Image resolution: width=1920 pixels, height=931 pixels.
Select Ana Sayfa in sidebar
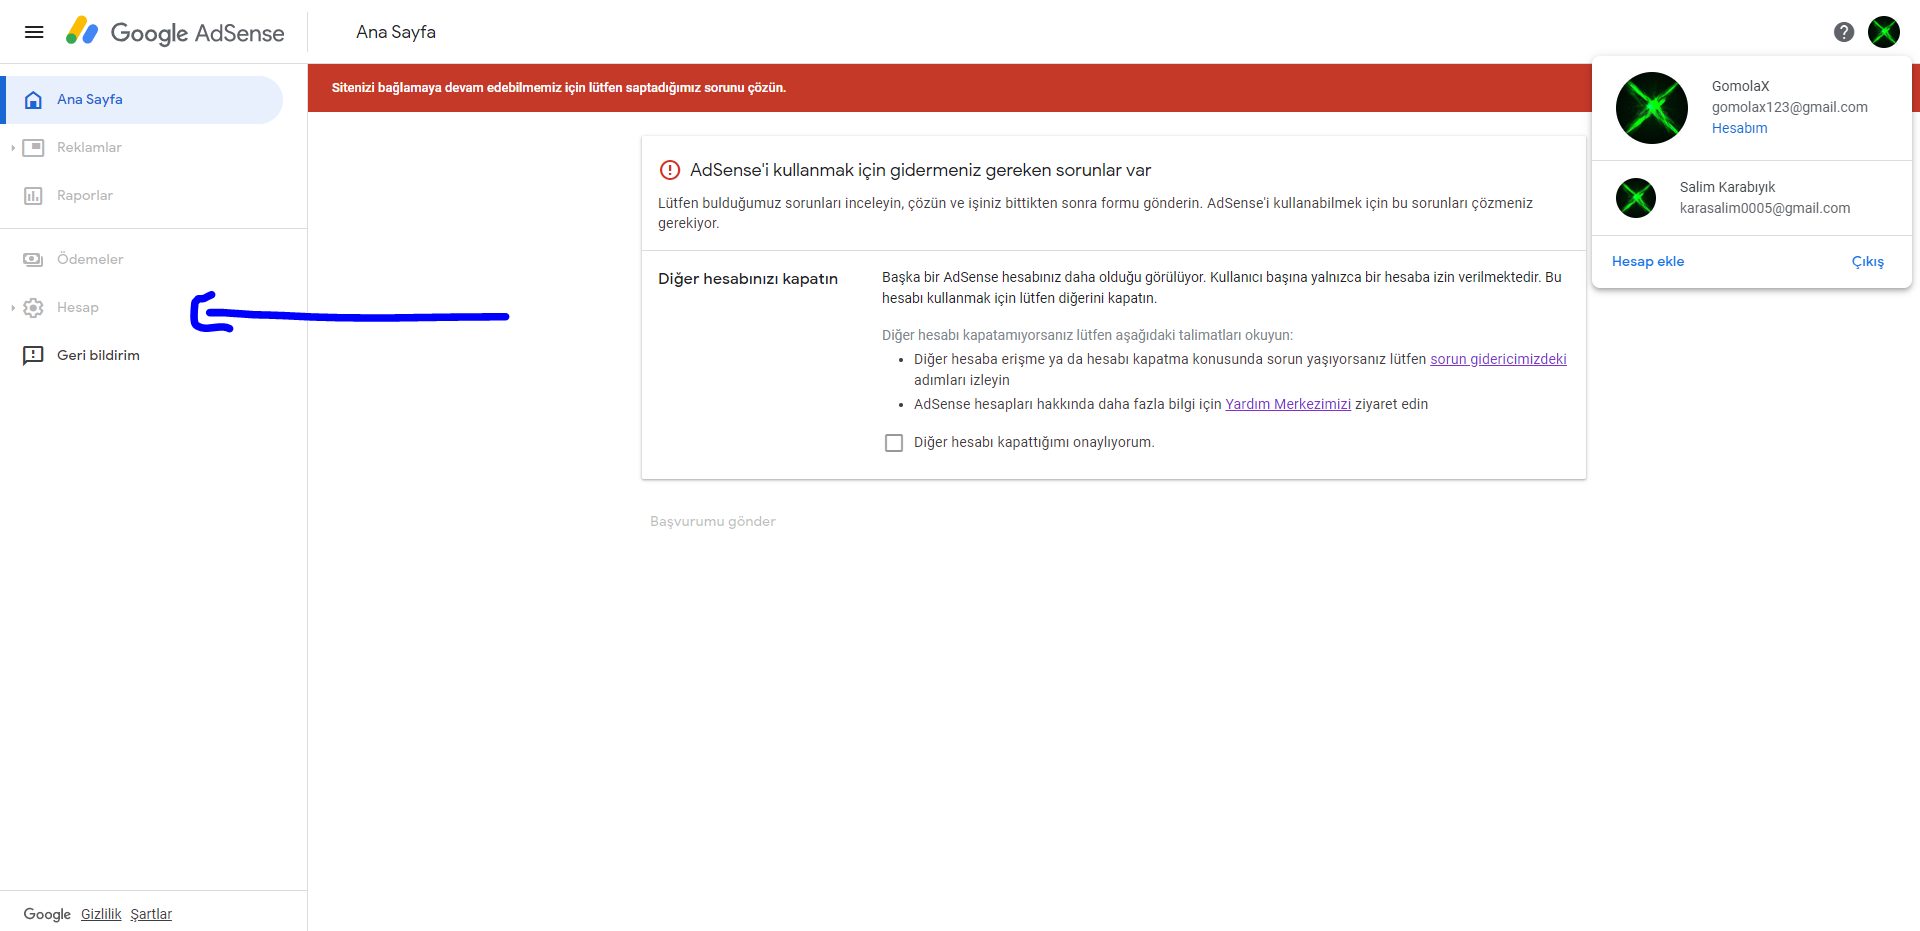click(x=142, y=100)
